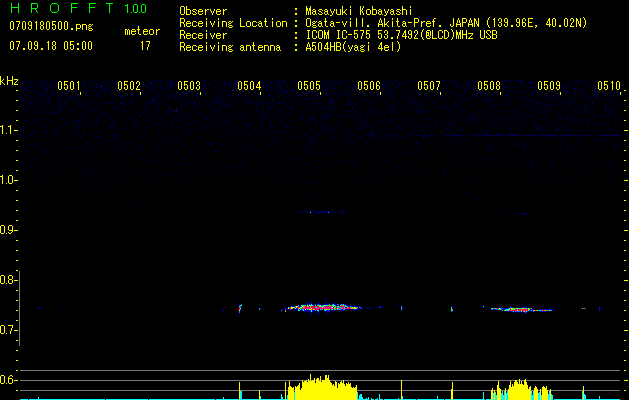This screenshot has width=629, height=400.
Task: Click the meteor echo near 0508
Action: click(521, 309)
